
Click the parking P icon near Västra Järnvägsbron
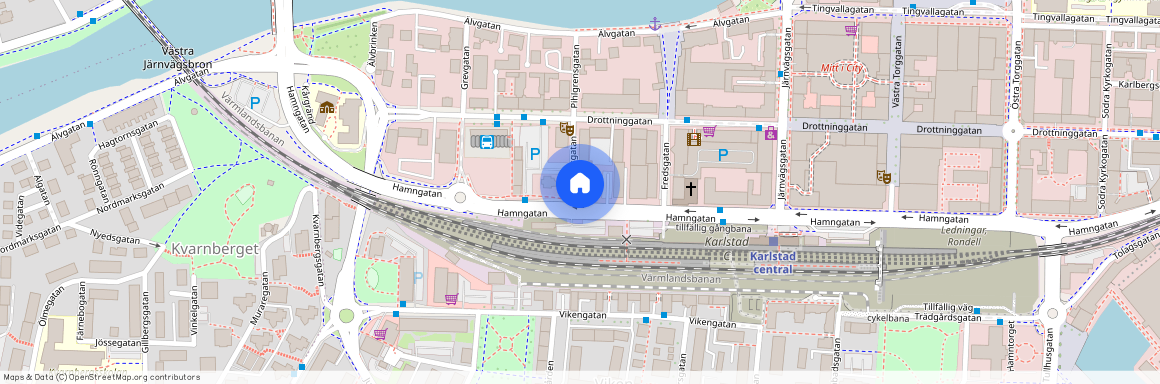(255, 104)
